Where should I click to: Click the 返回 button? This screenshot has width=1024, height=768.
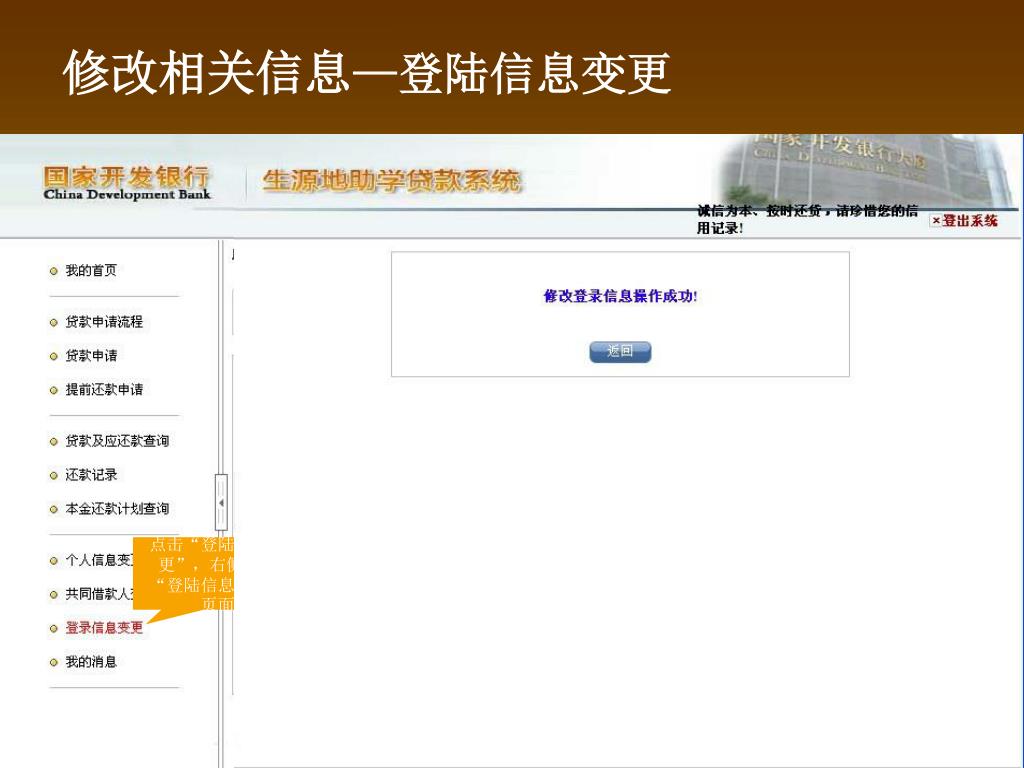click(620, 351)
